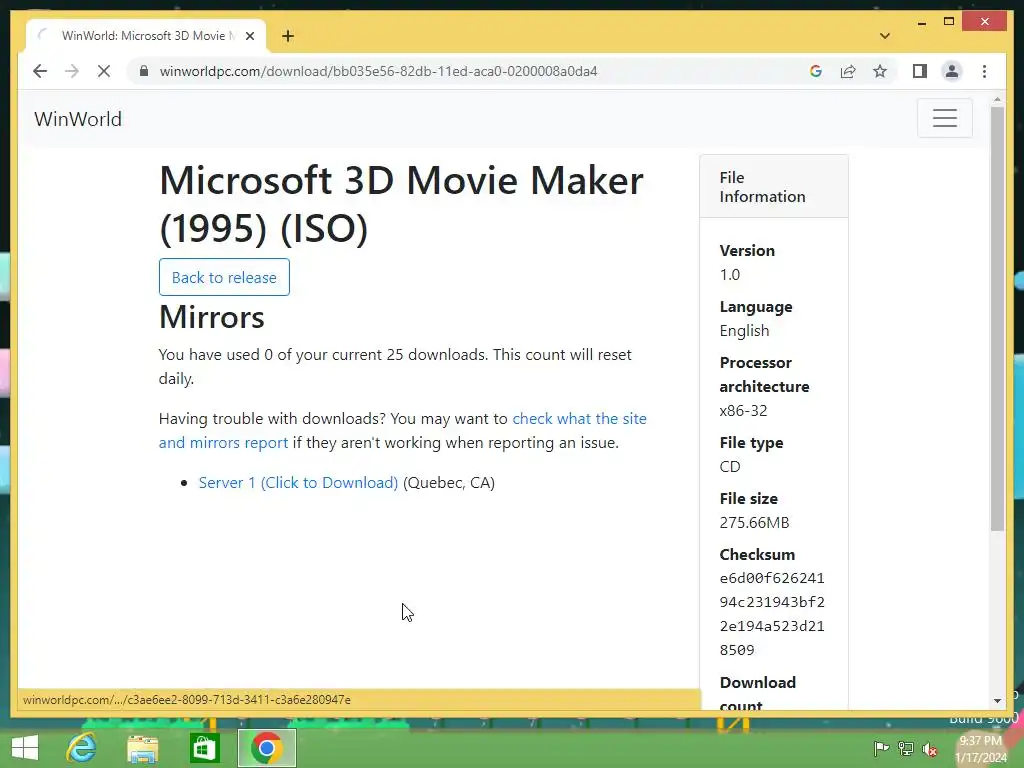This screenshot has height=768, width=1024.
Task: Click the Microsoft 3D Movie Maker heading
Action: coord(402,204)
